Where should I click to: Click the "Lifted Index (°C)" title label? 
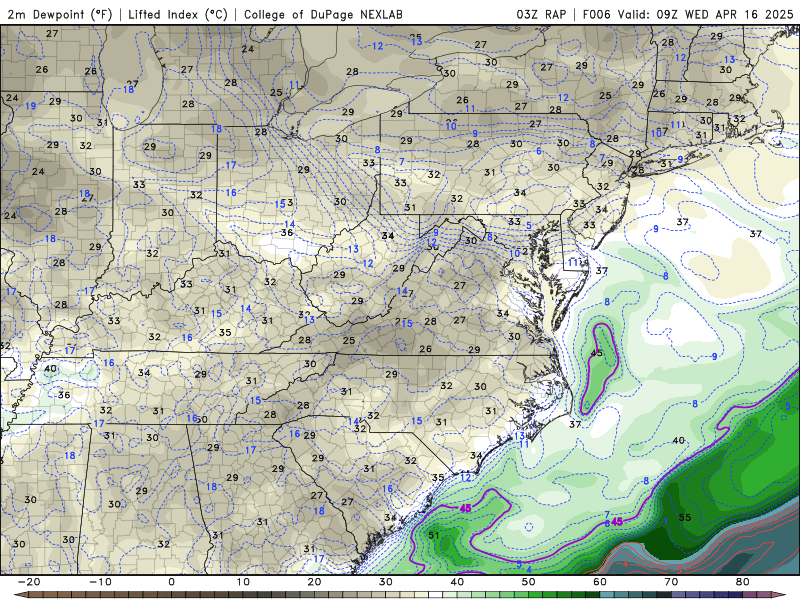tap(178, 14)
